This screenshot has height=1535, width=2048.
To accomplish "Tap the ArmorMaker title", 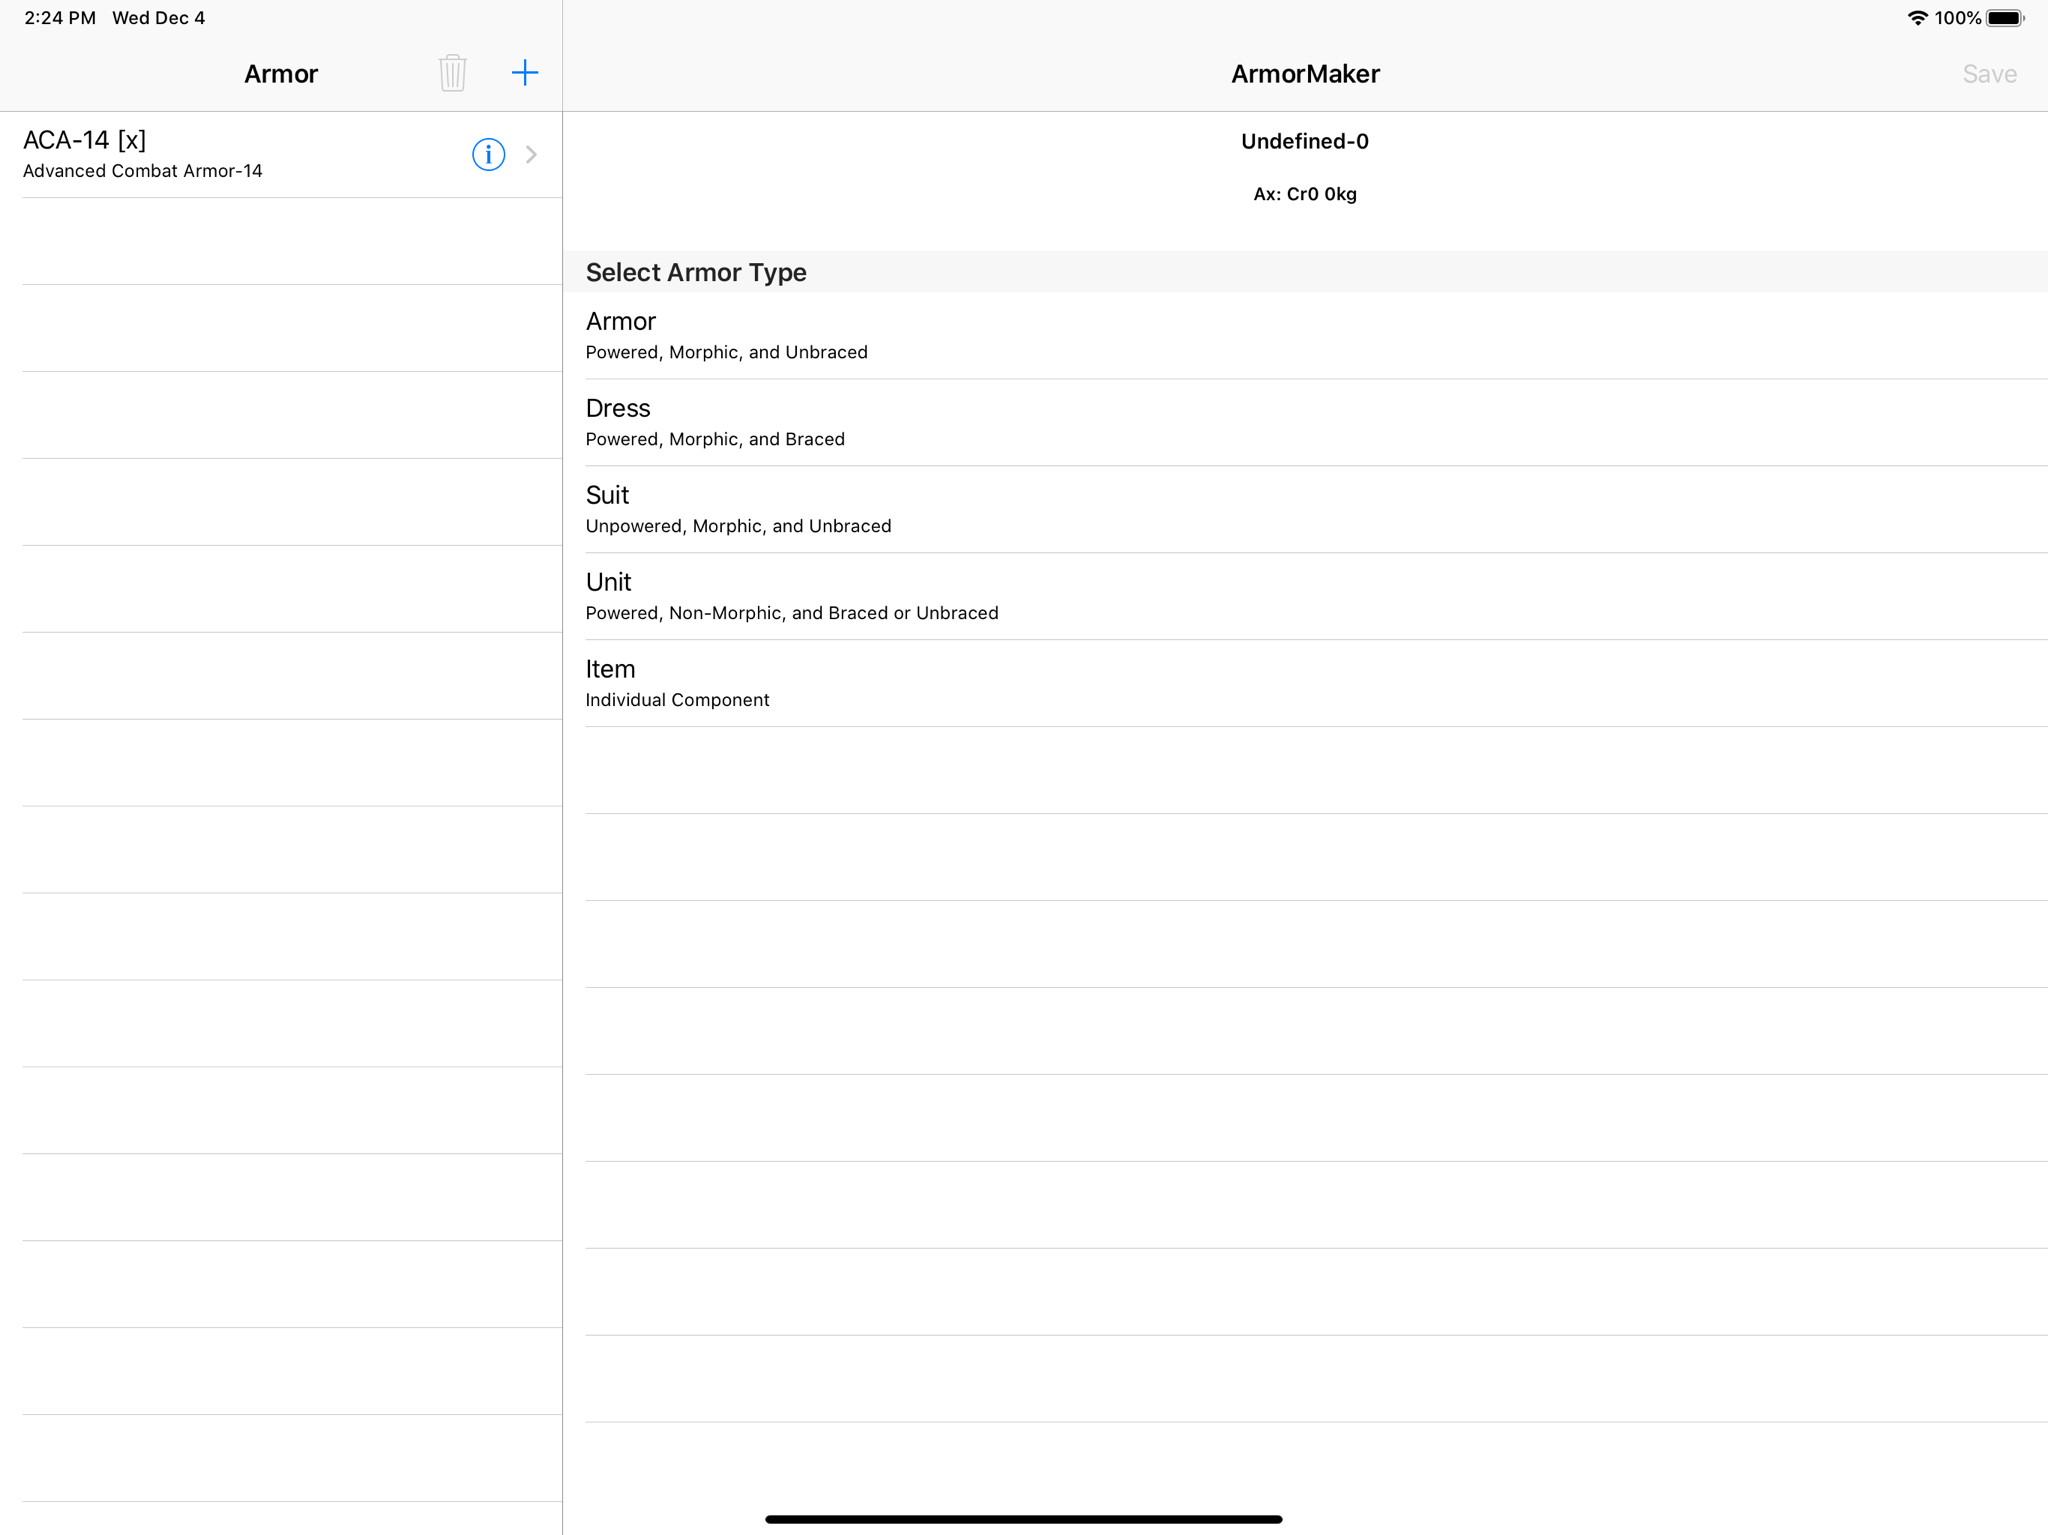I will coord(1304,74).
